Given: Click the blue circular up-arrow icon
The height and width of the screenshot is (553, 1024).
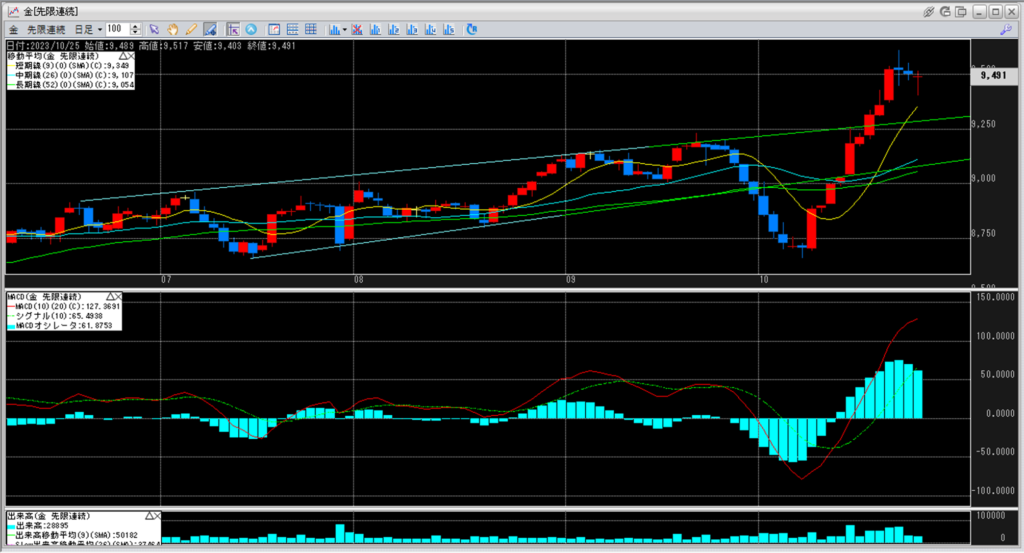Looking at the screenshot, I should (250, 29).
